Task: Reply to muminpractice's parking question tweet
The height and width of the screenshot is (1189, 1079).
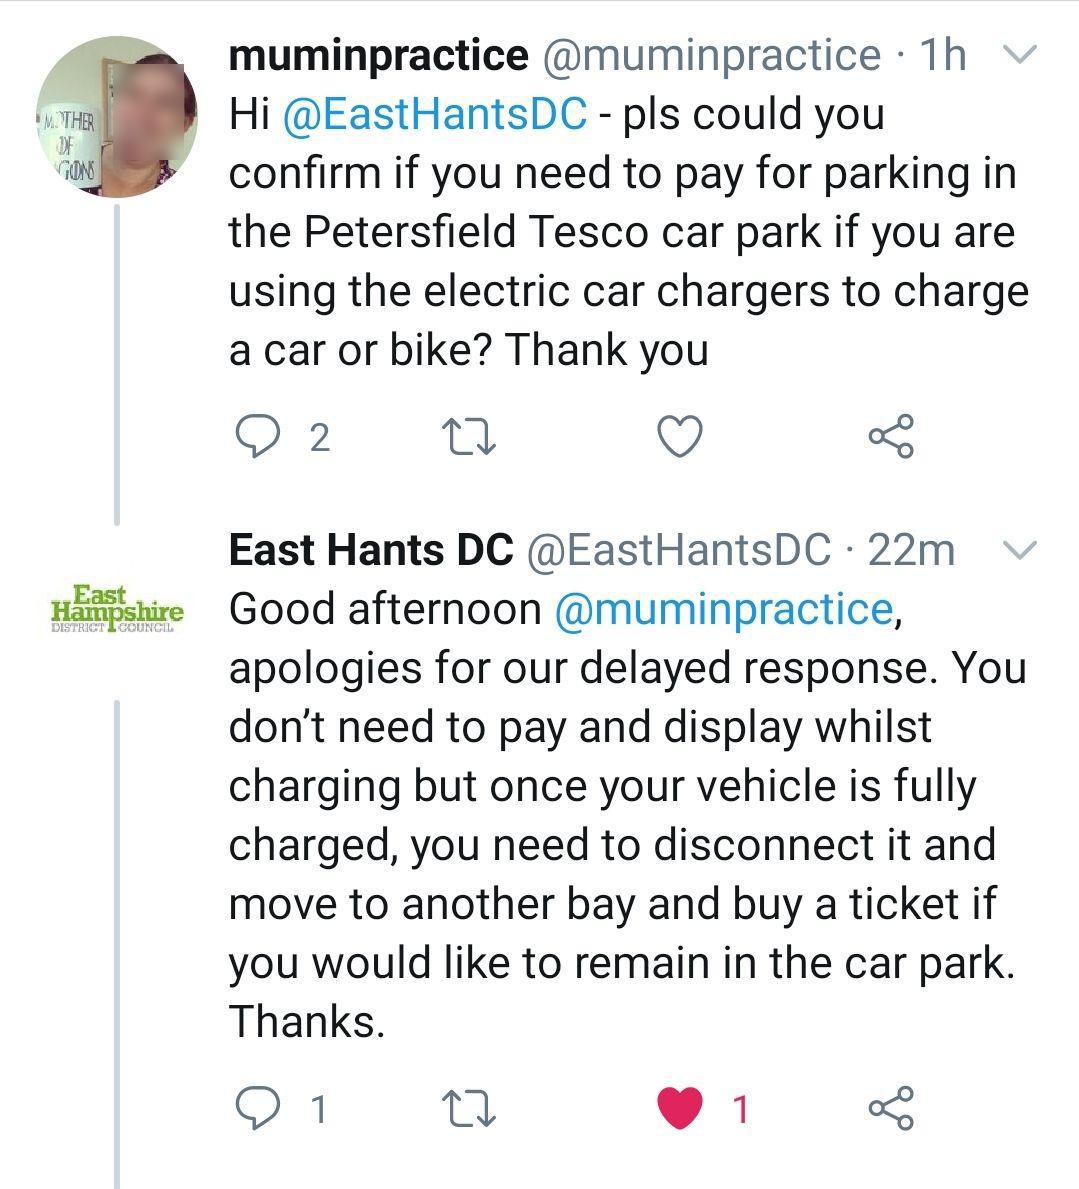Action: [260, 432]
